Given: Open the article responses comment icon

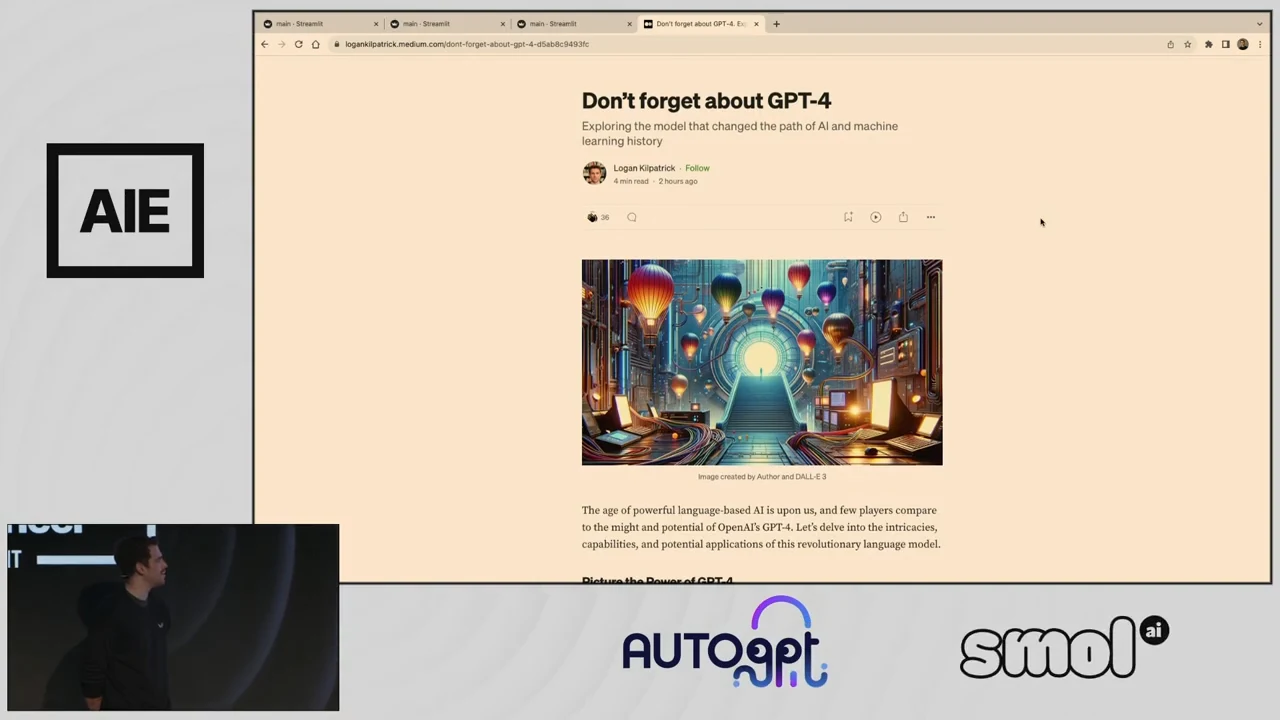Looking at the screenshot, I should (631, 217).
